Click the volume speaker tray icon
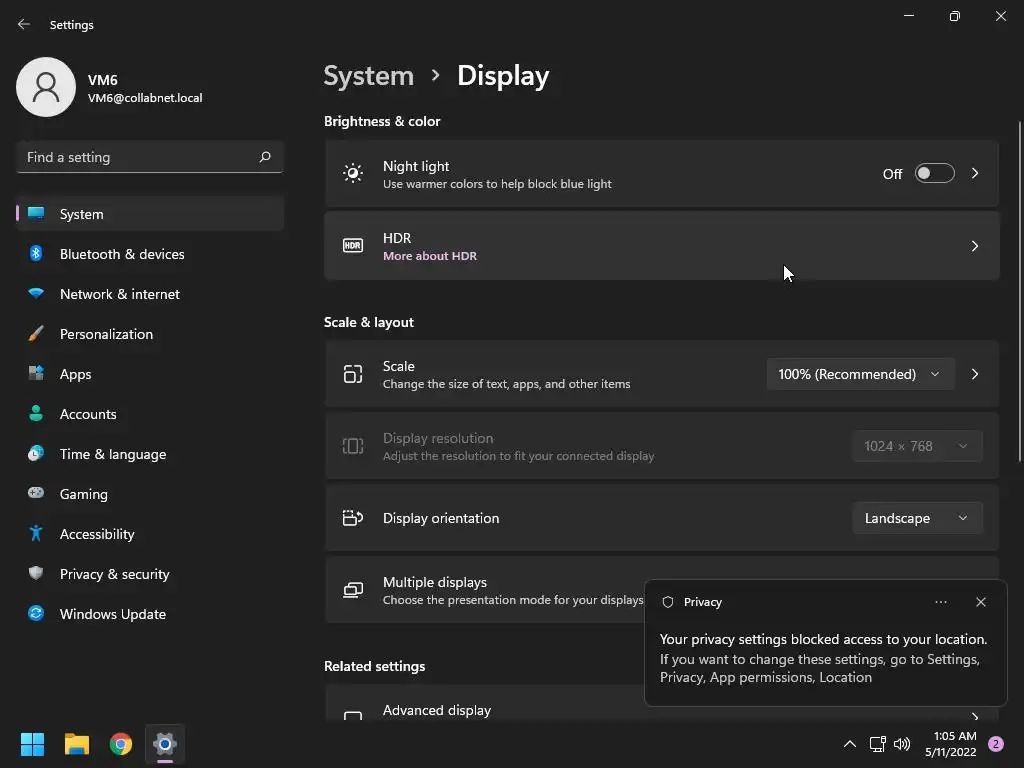This screenshot has height=768, width=1024. click(902, 744)
